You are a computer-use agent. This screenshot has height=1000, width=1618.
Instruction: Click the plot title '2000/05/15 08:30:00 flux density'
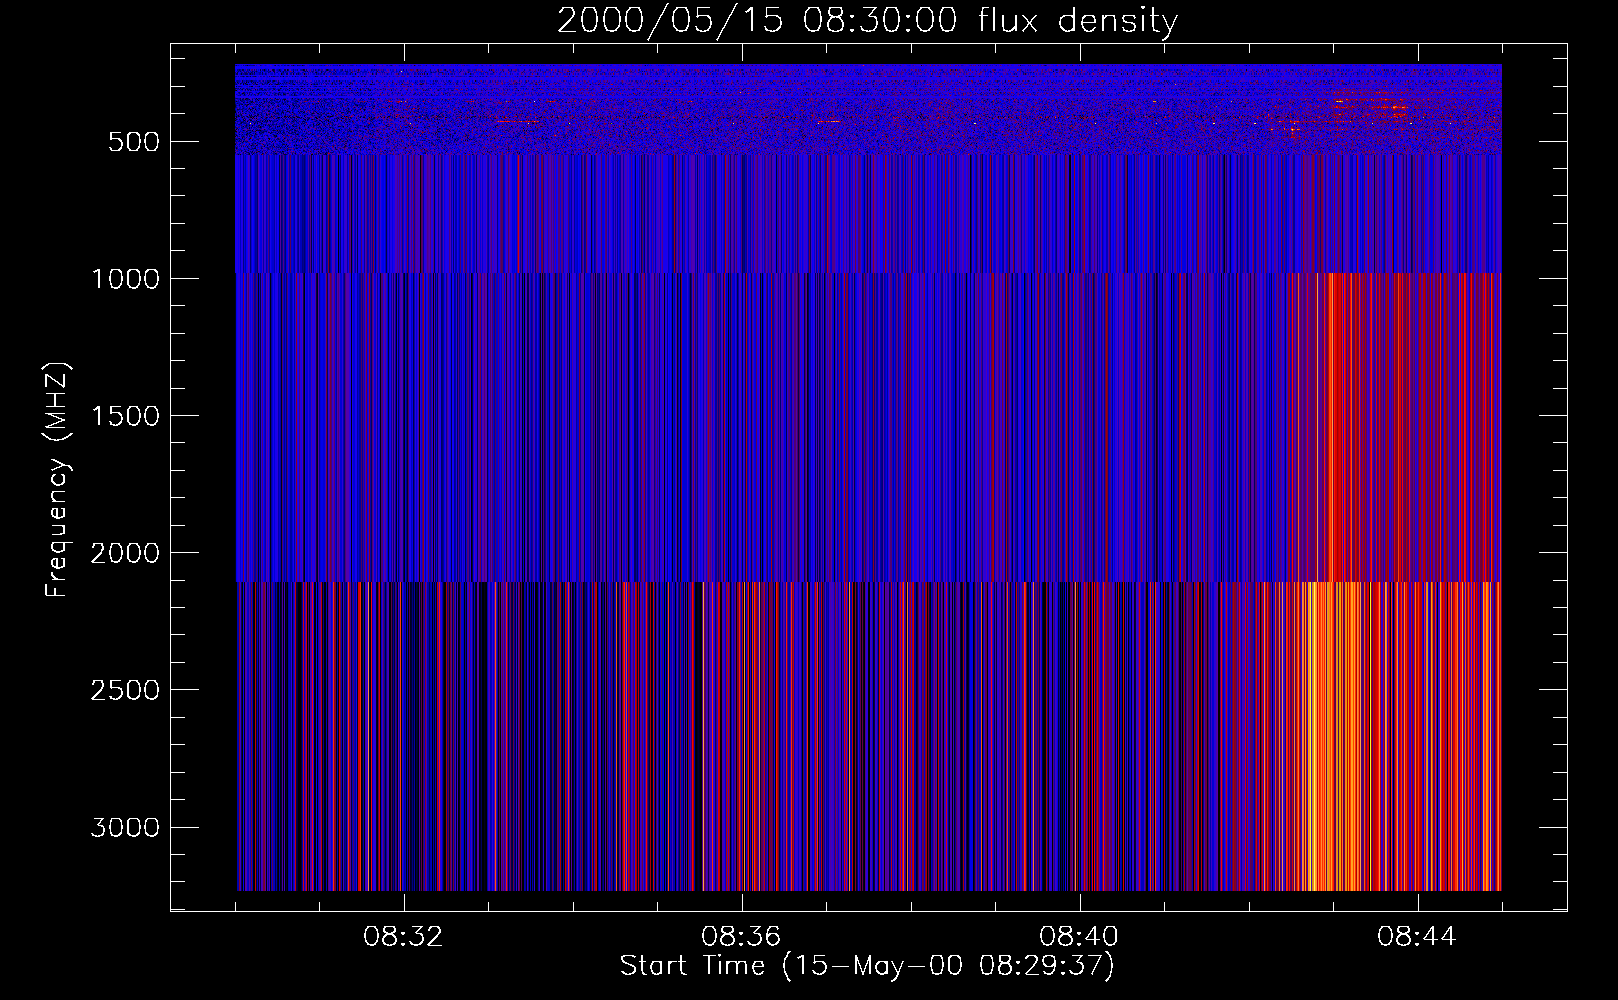pos(867,21)
